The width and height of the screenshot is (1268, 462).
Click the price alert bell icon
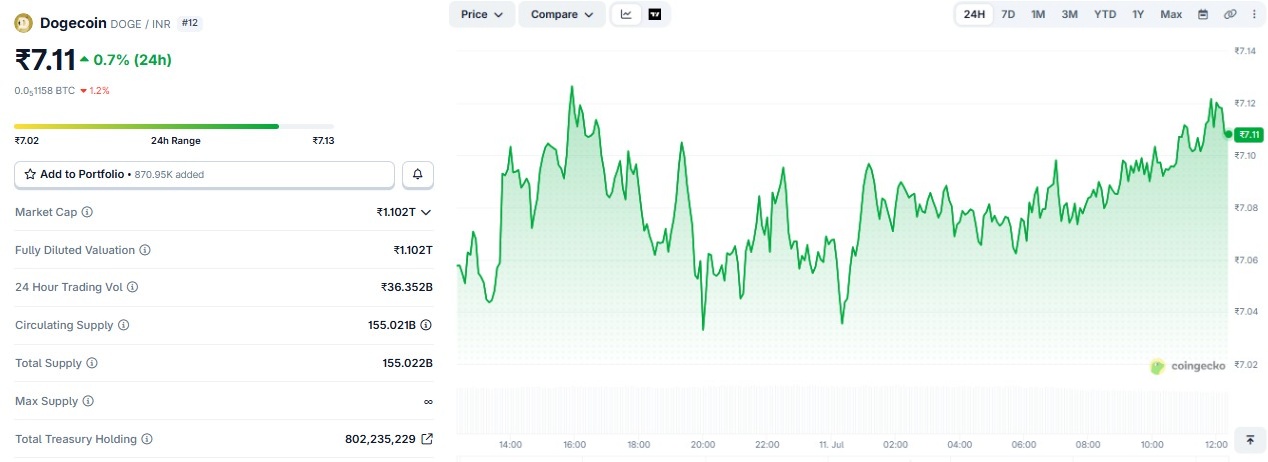418,174
